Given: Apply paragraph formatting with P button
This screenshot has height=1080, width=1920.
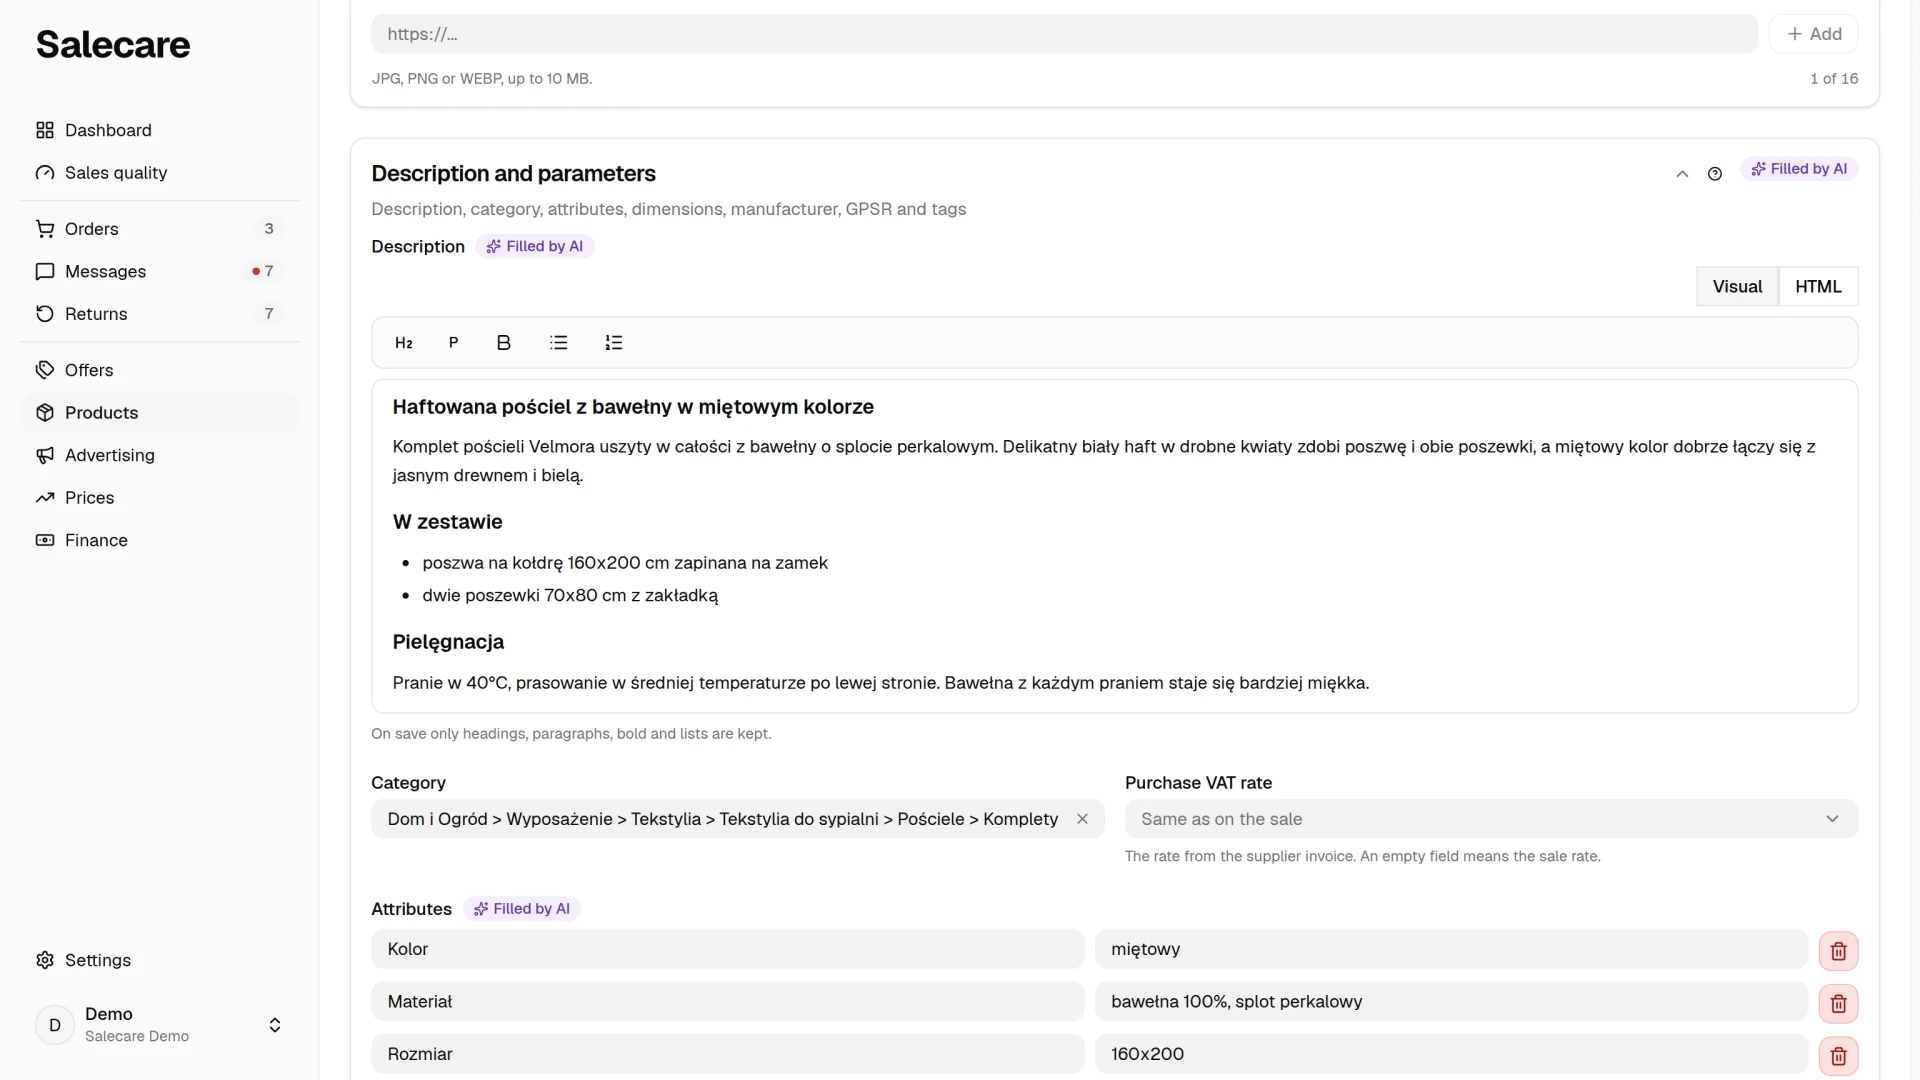Looking at the screenshot, I should pyautogui.click(x=453, y=343).
